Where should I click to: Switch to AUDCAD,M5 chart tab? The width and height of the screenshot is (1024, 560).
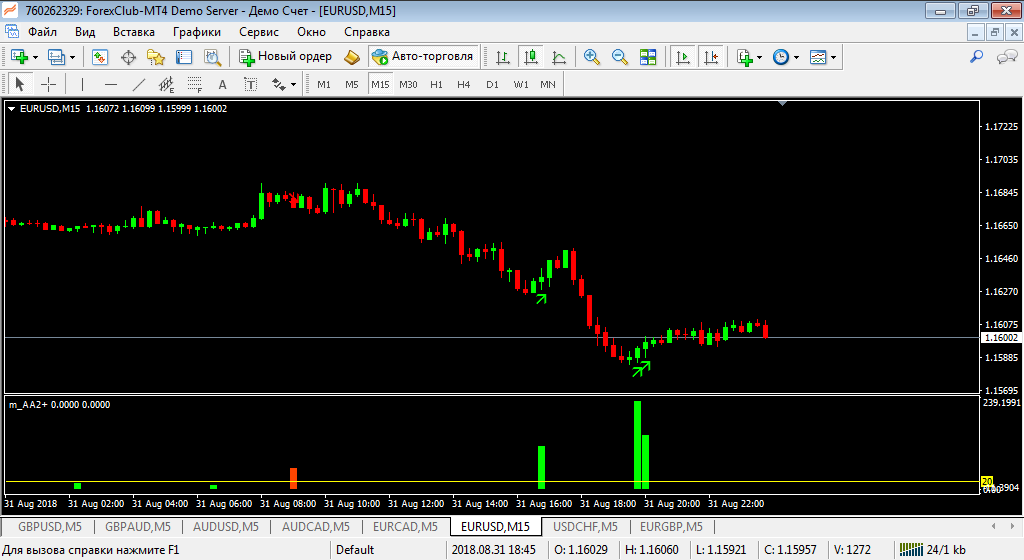pyautogui.click(x=315, y=527)
